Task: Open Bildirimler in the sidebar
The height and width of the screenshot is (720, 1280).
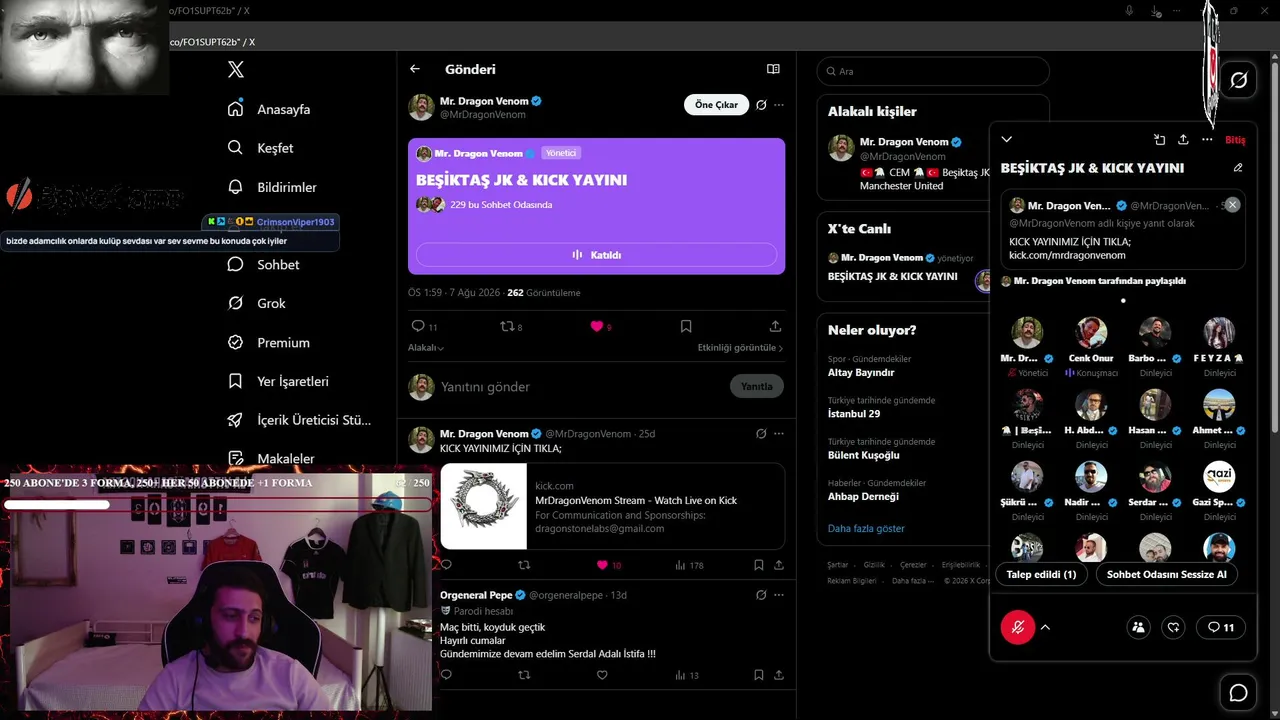Action: click(273, 187)
